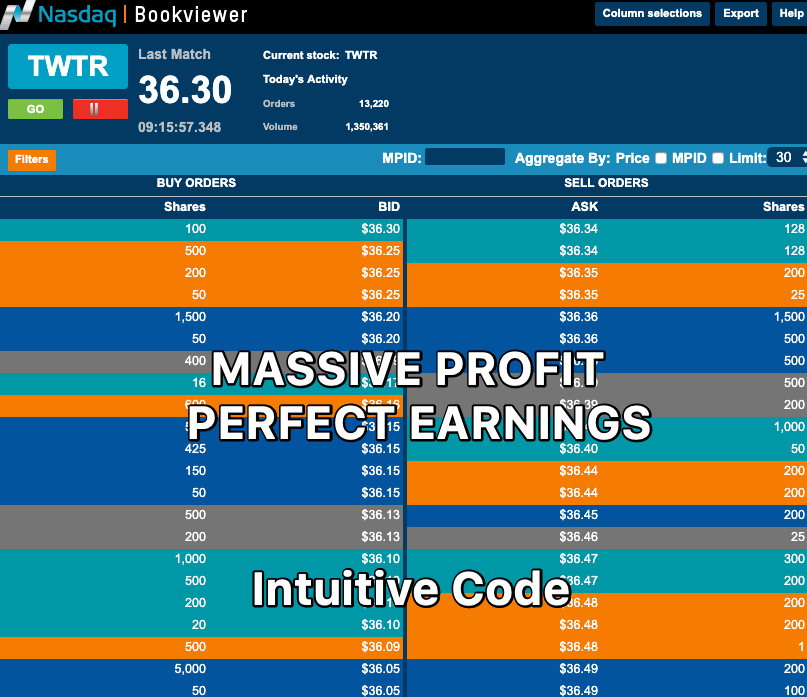Select the Shares header under SELL ORDERS
The image size is (807, 697).
[783, 207]
